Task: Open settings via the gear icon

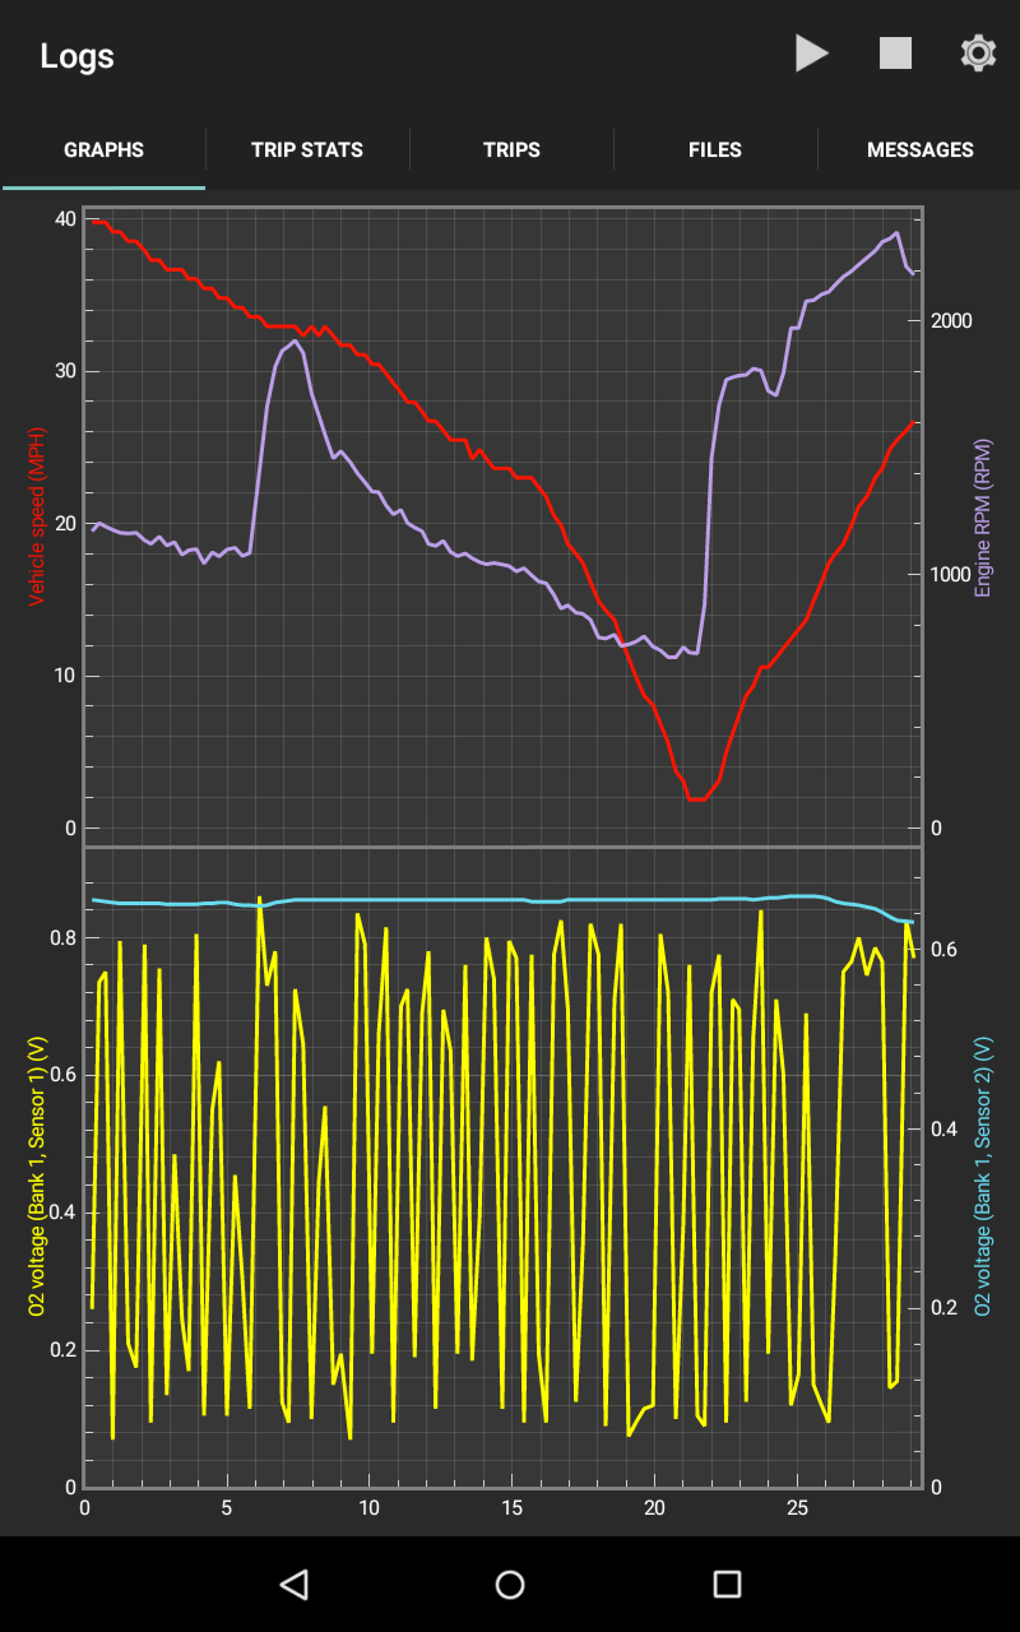Action: (978, 53)
